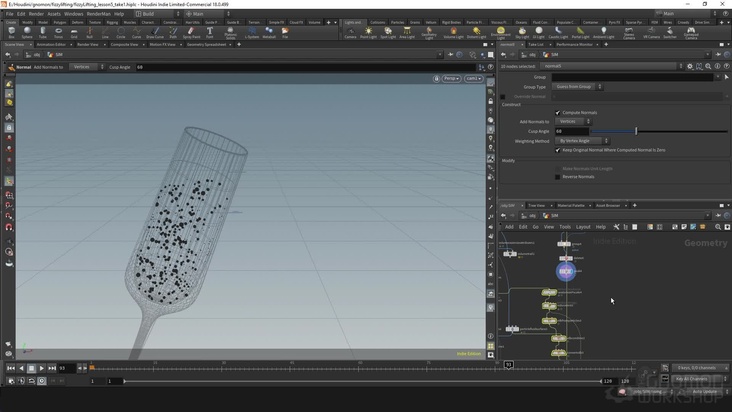Click the Torus shelf tool
732x412 pixels.
[59, 32]
